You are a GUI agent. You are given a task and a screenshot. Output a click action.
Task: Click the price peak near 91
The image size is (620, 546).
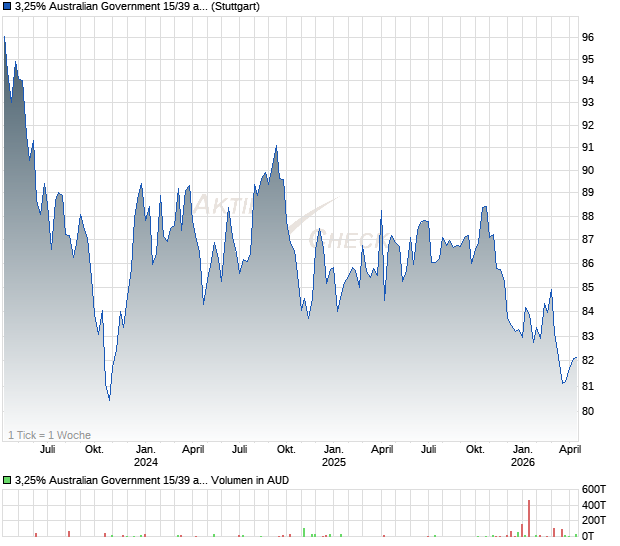click(276, 147)
